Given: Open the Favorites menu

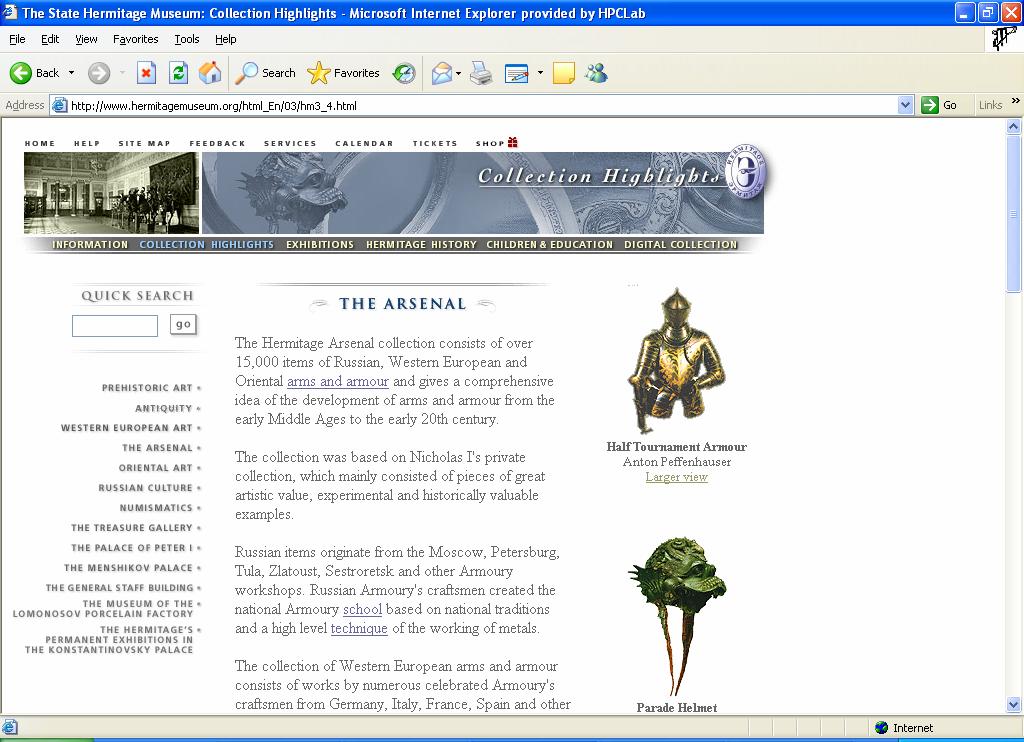Looking at the screenshot, I should [x=136, y=39].
